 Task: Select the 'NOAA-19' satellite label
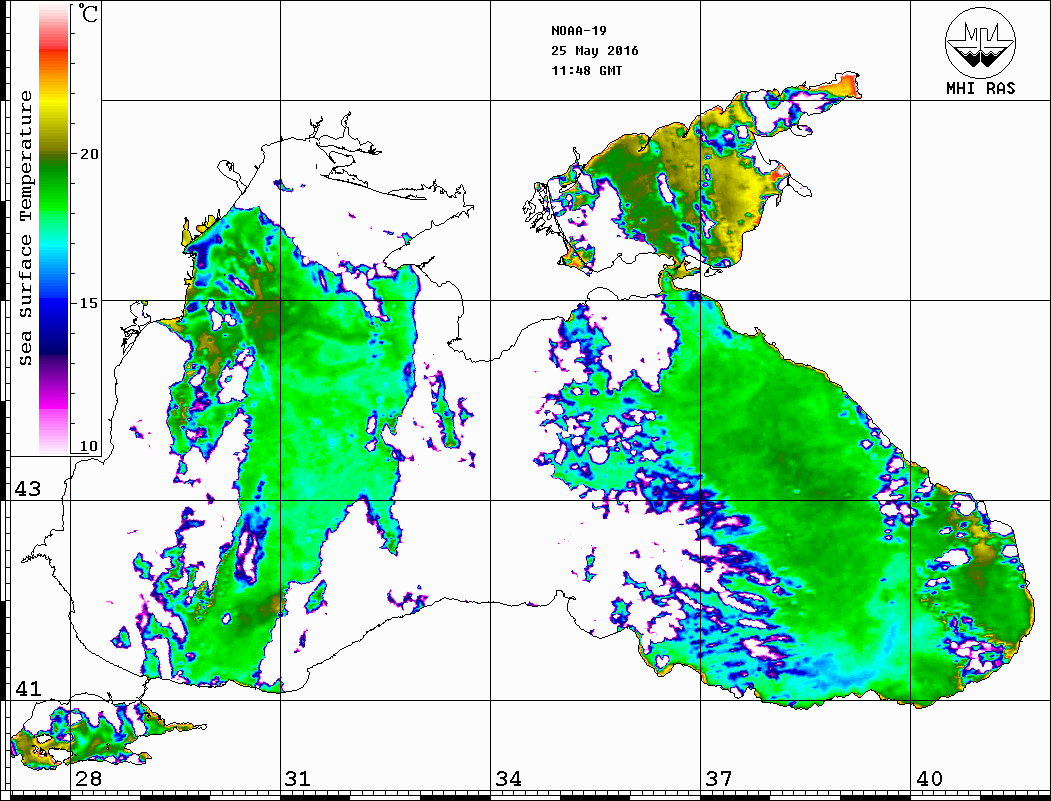coord(578,31)
